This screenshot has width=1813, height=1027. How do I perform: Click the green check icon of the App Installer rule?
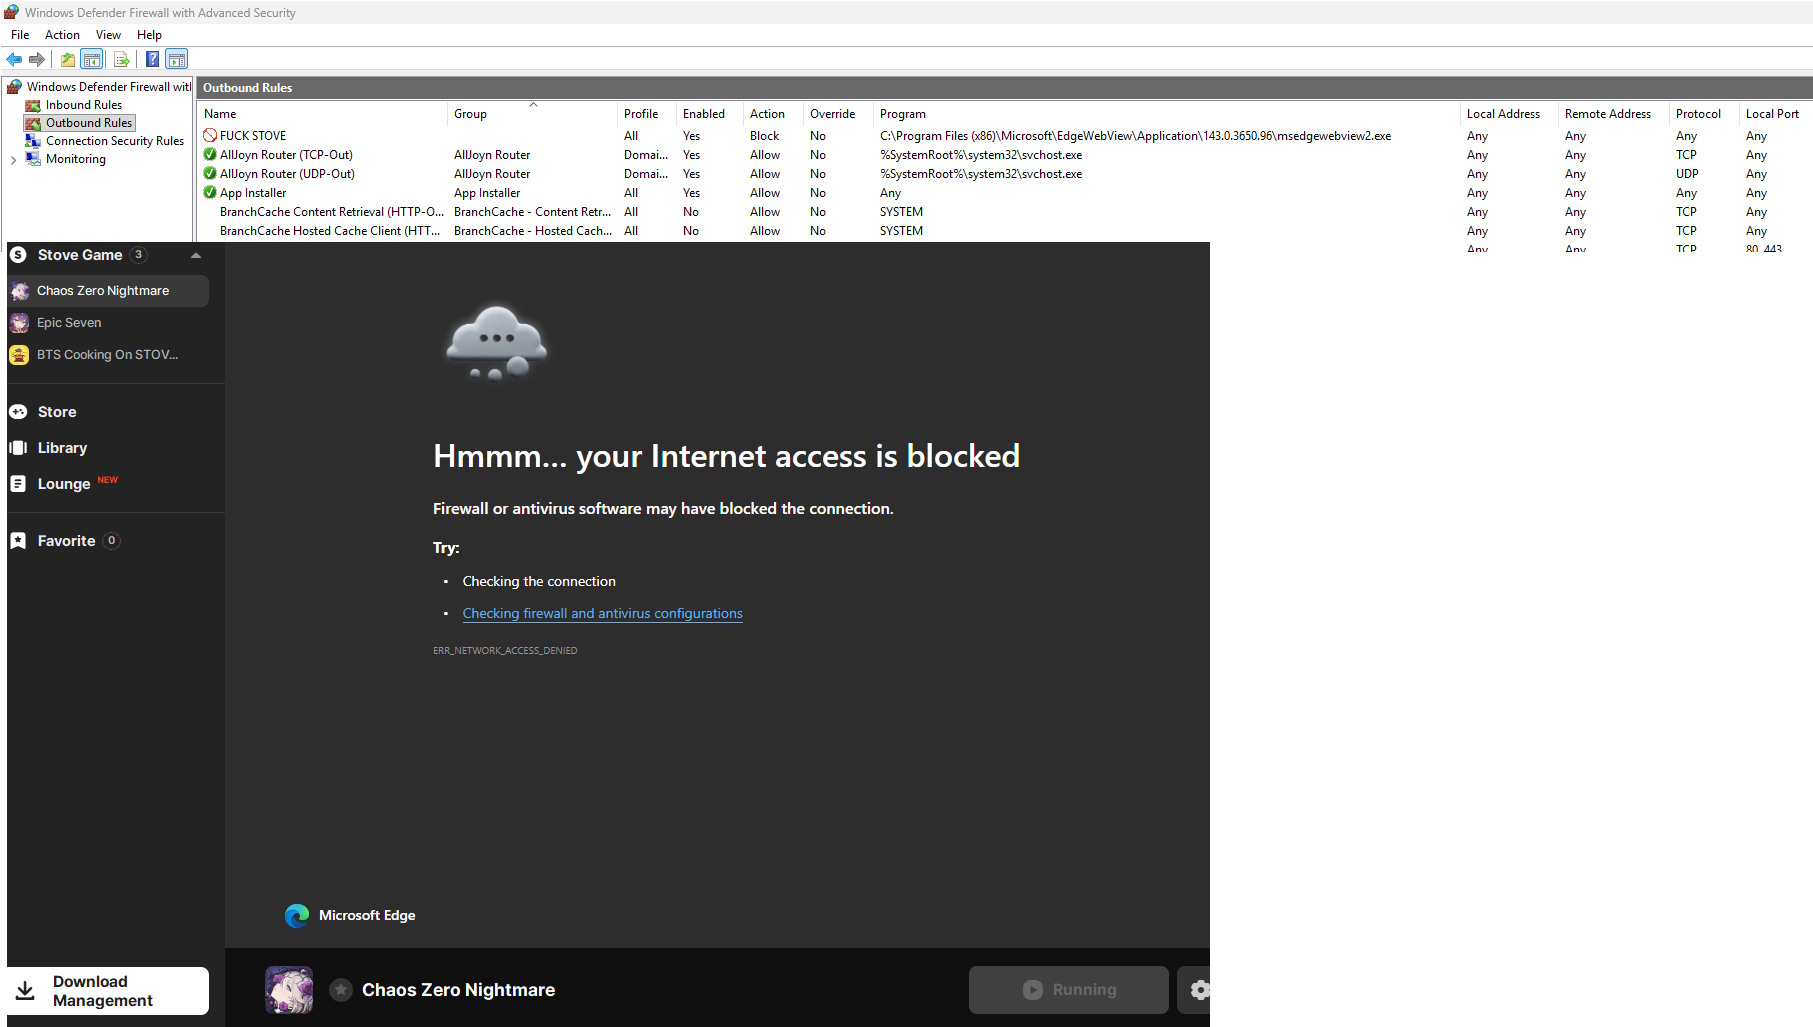tap(210, 192)
